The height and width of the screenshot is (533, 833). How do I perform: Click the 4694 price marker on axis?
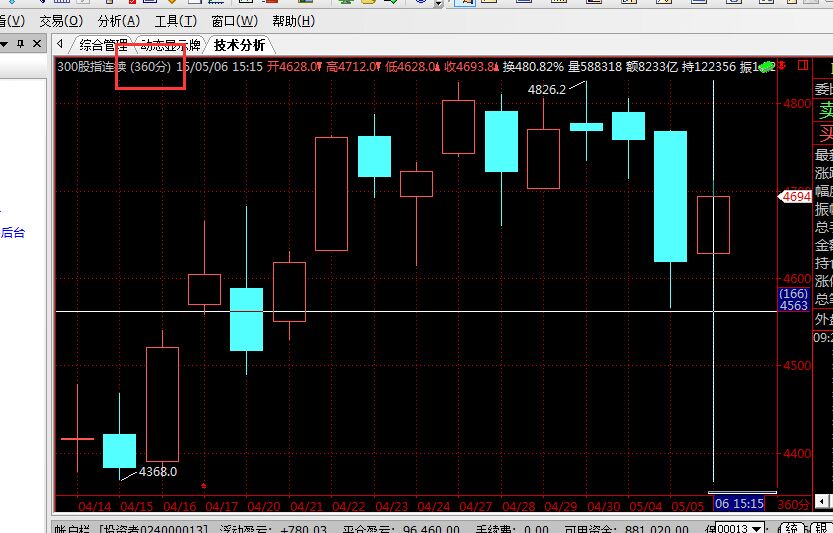click(796, 197)
